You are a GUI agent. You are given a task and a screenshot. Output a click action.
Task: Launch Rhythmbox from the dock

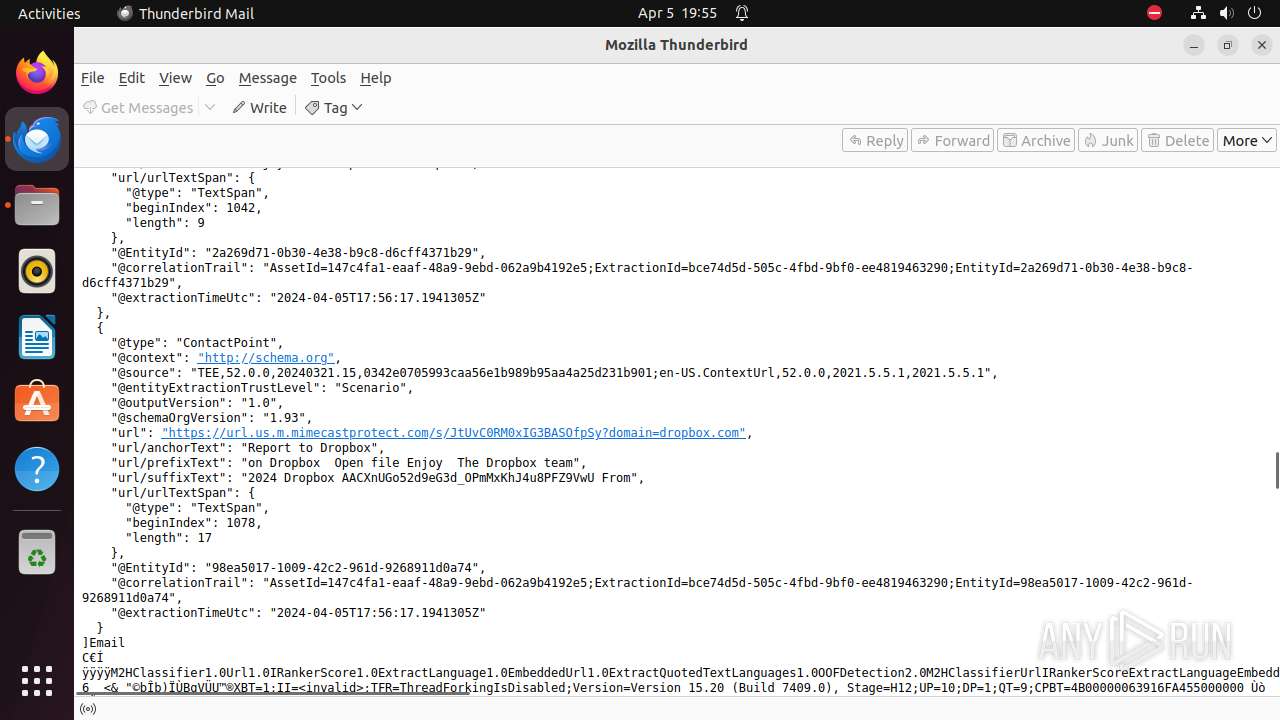pos(37,271)
